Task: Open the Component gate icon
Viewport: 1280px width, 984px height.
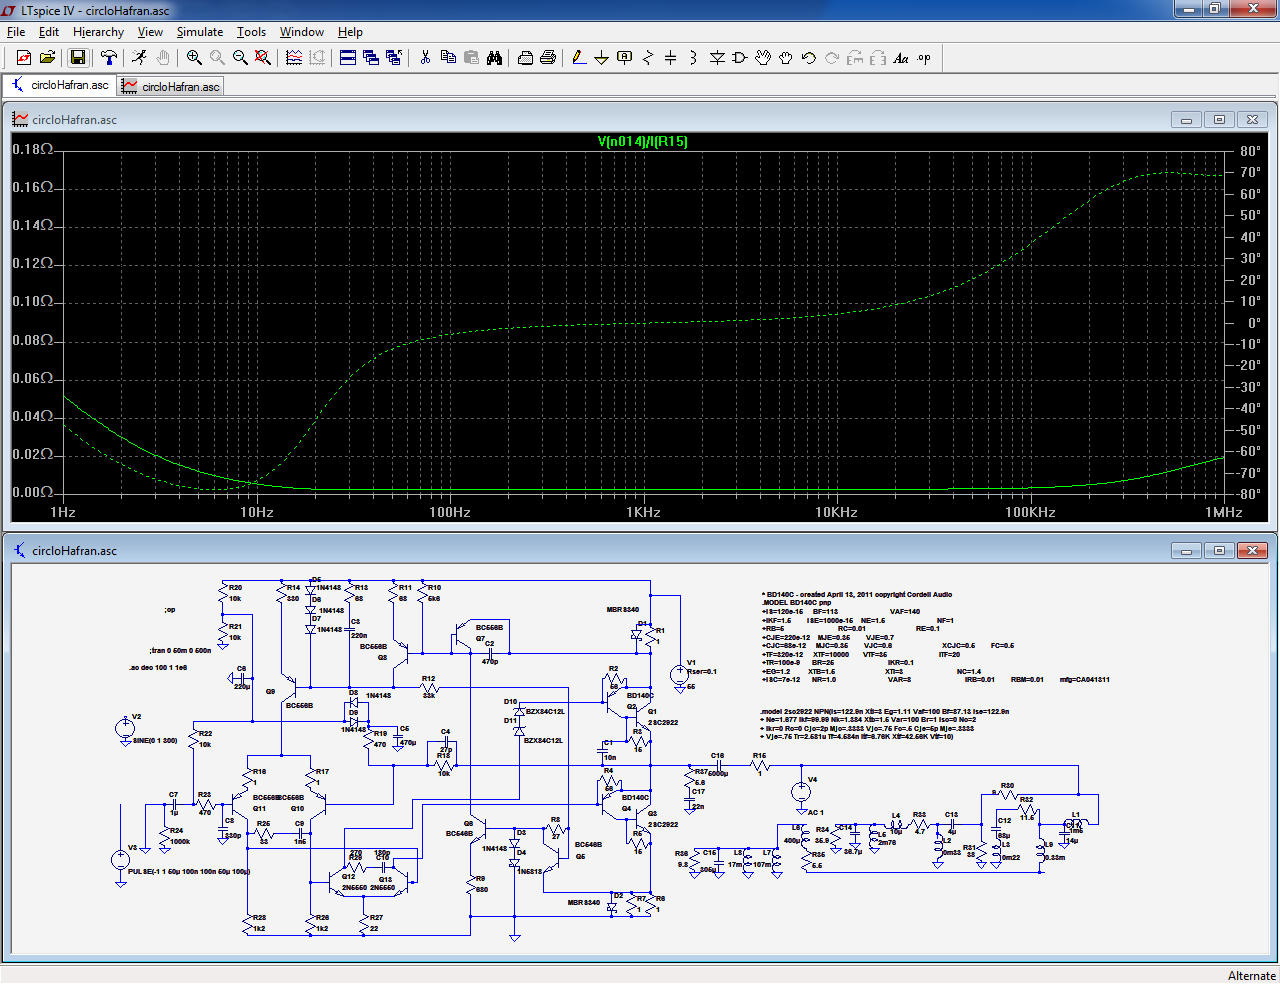Action: [x=740, y=58]
